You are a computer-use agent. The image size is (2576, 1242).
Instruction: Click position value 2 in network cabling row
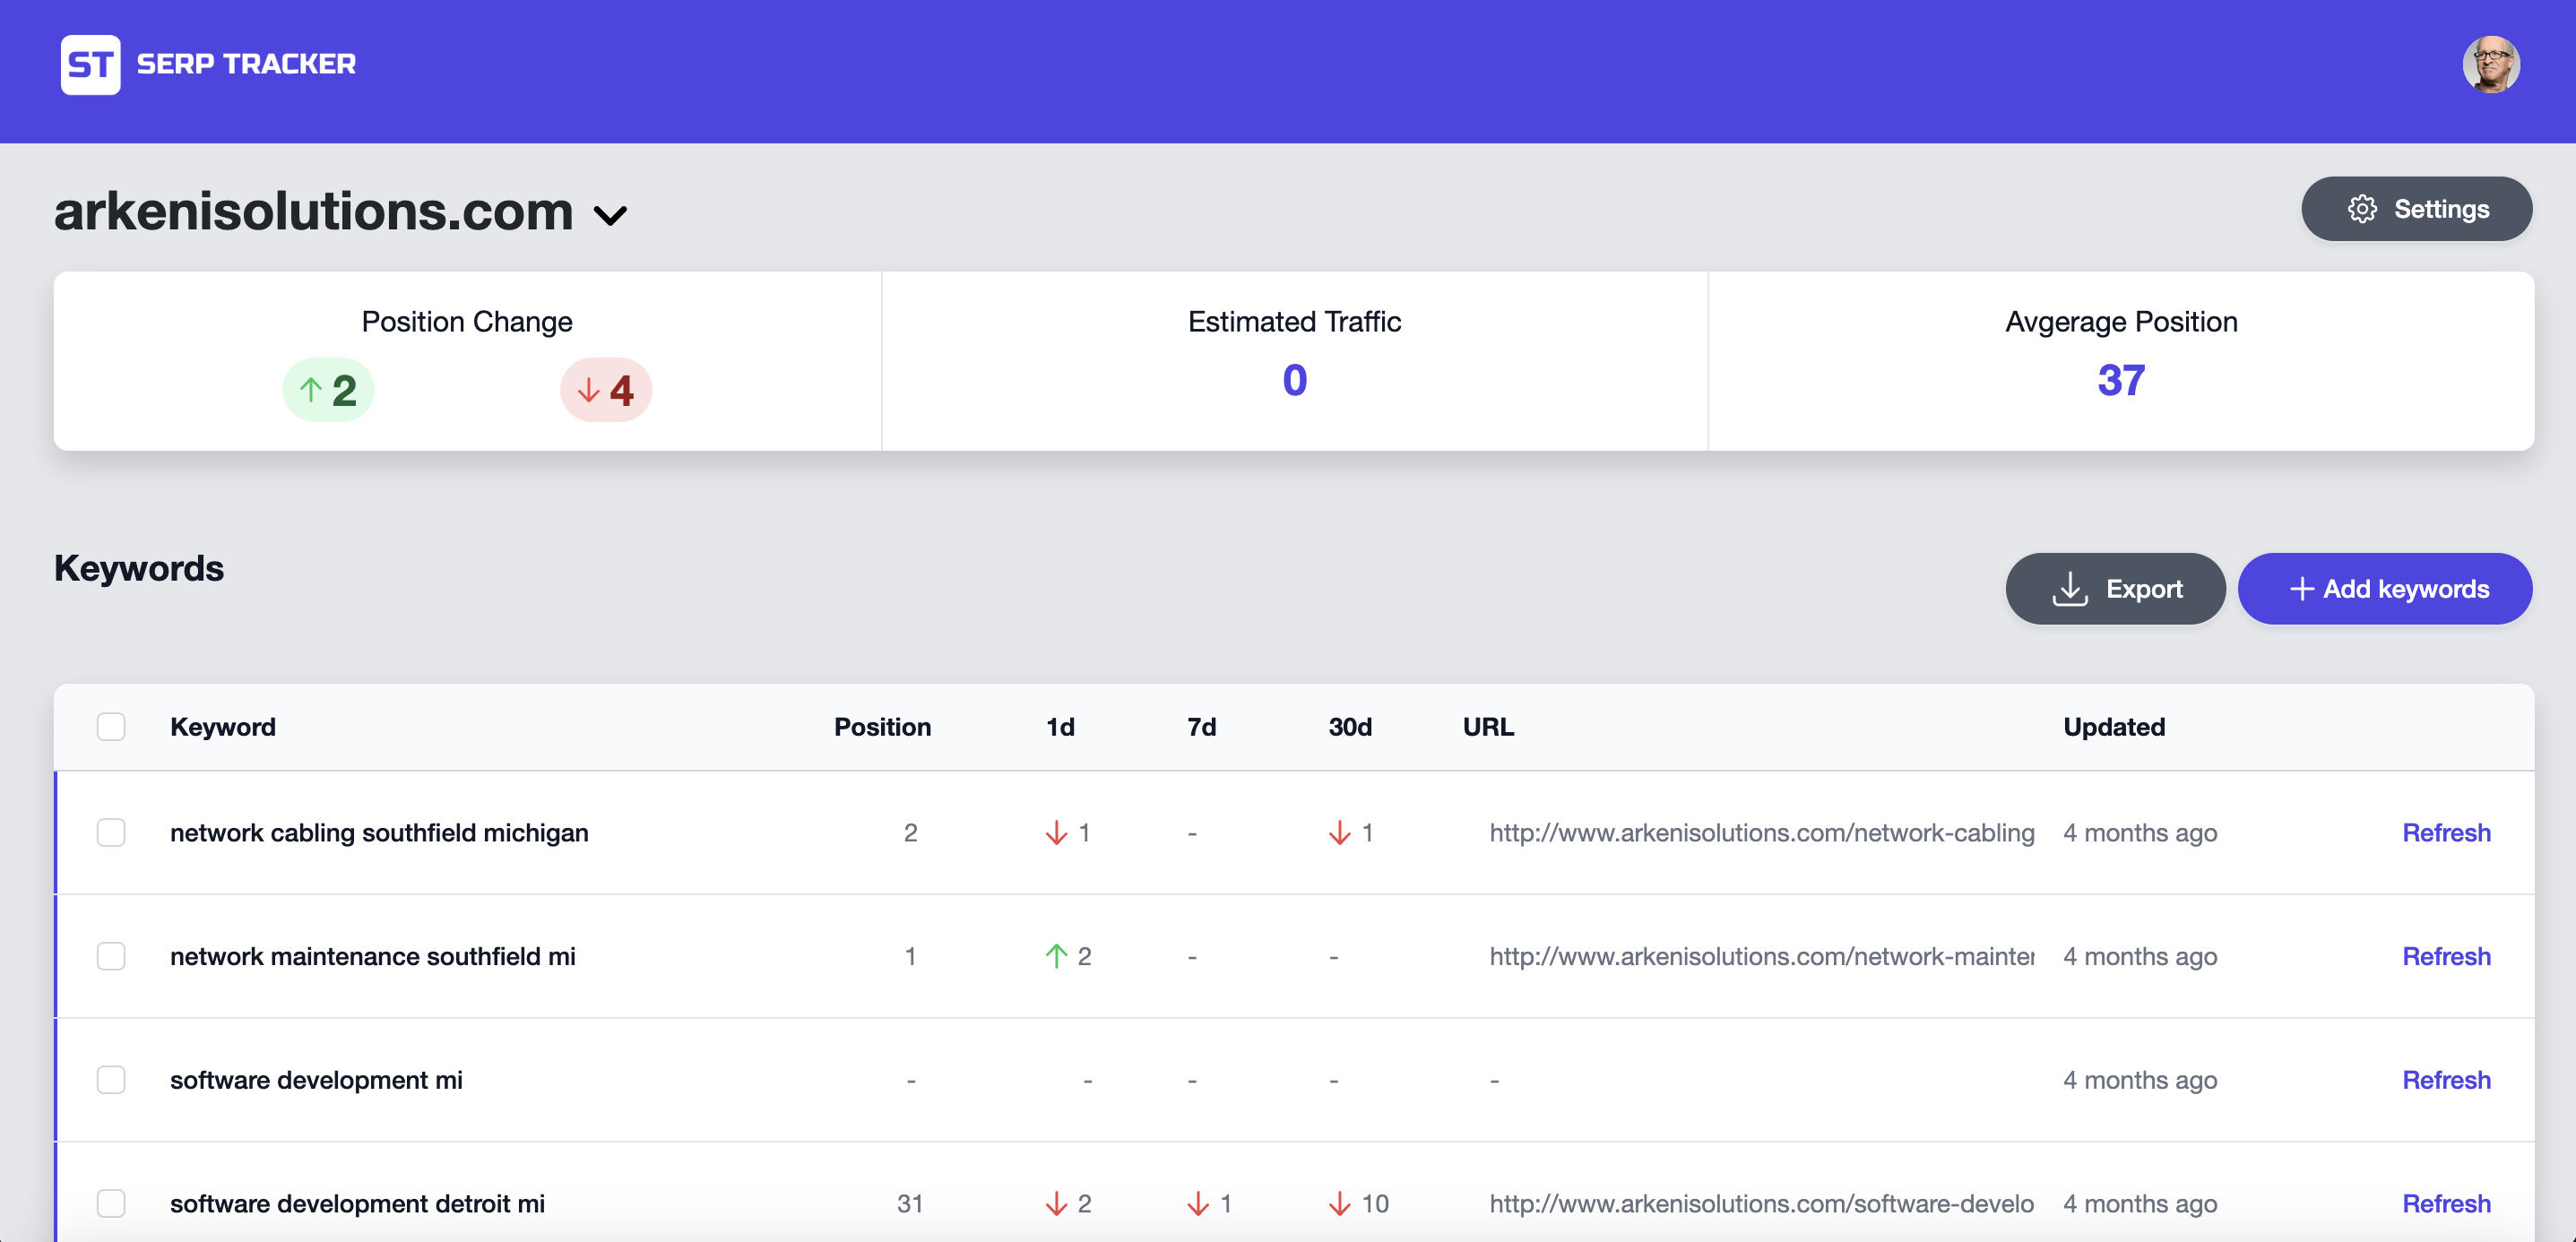(910, 833)
